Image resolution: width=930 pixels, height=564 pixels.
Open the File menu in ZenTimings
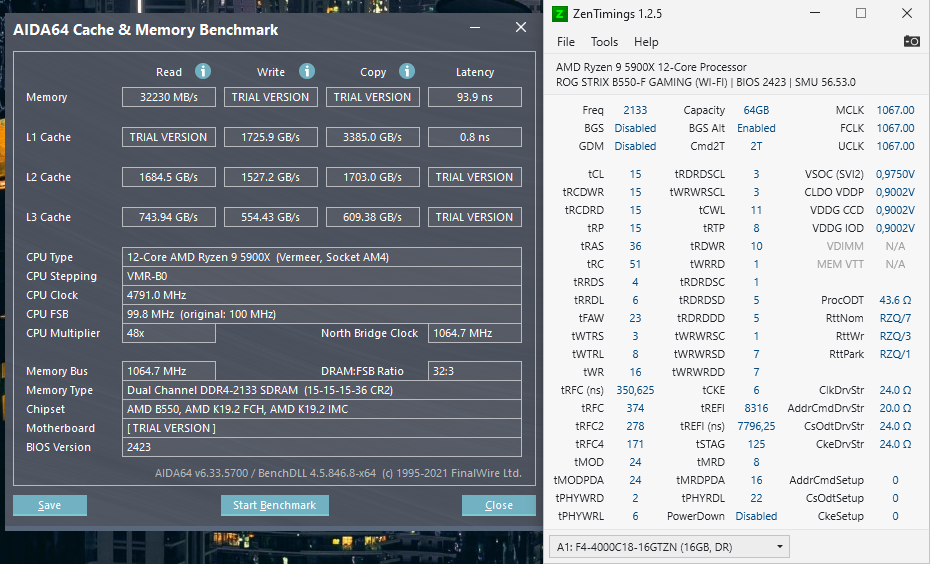(x=566, y=42)
